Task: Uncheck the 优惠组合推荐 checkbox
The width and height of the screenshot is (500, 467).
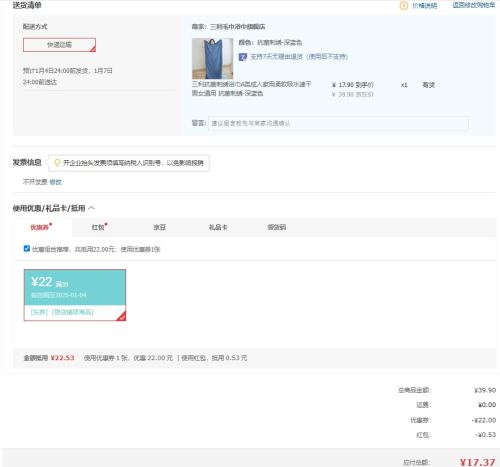Action: coord(27,249)
